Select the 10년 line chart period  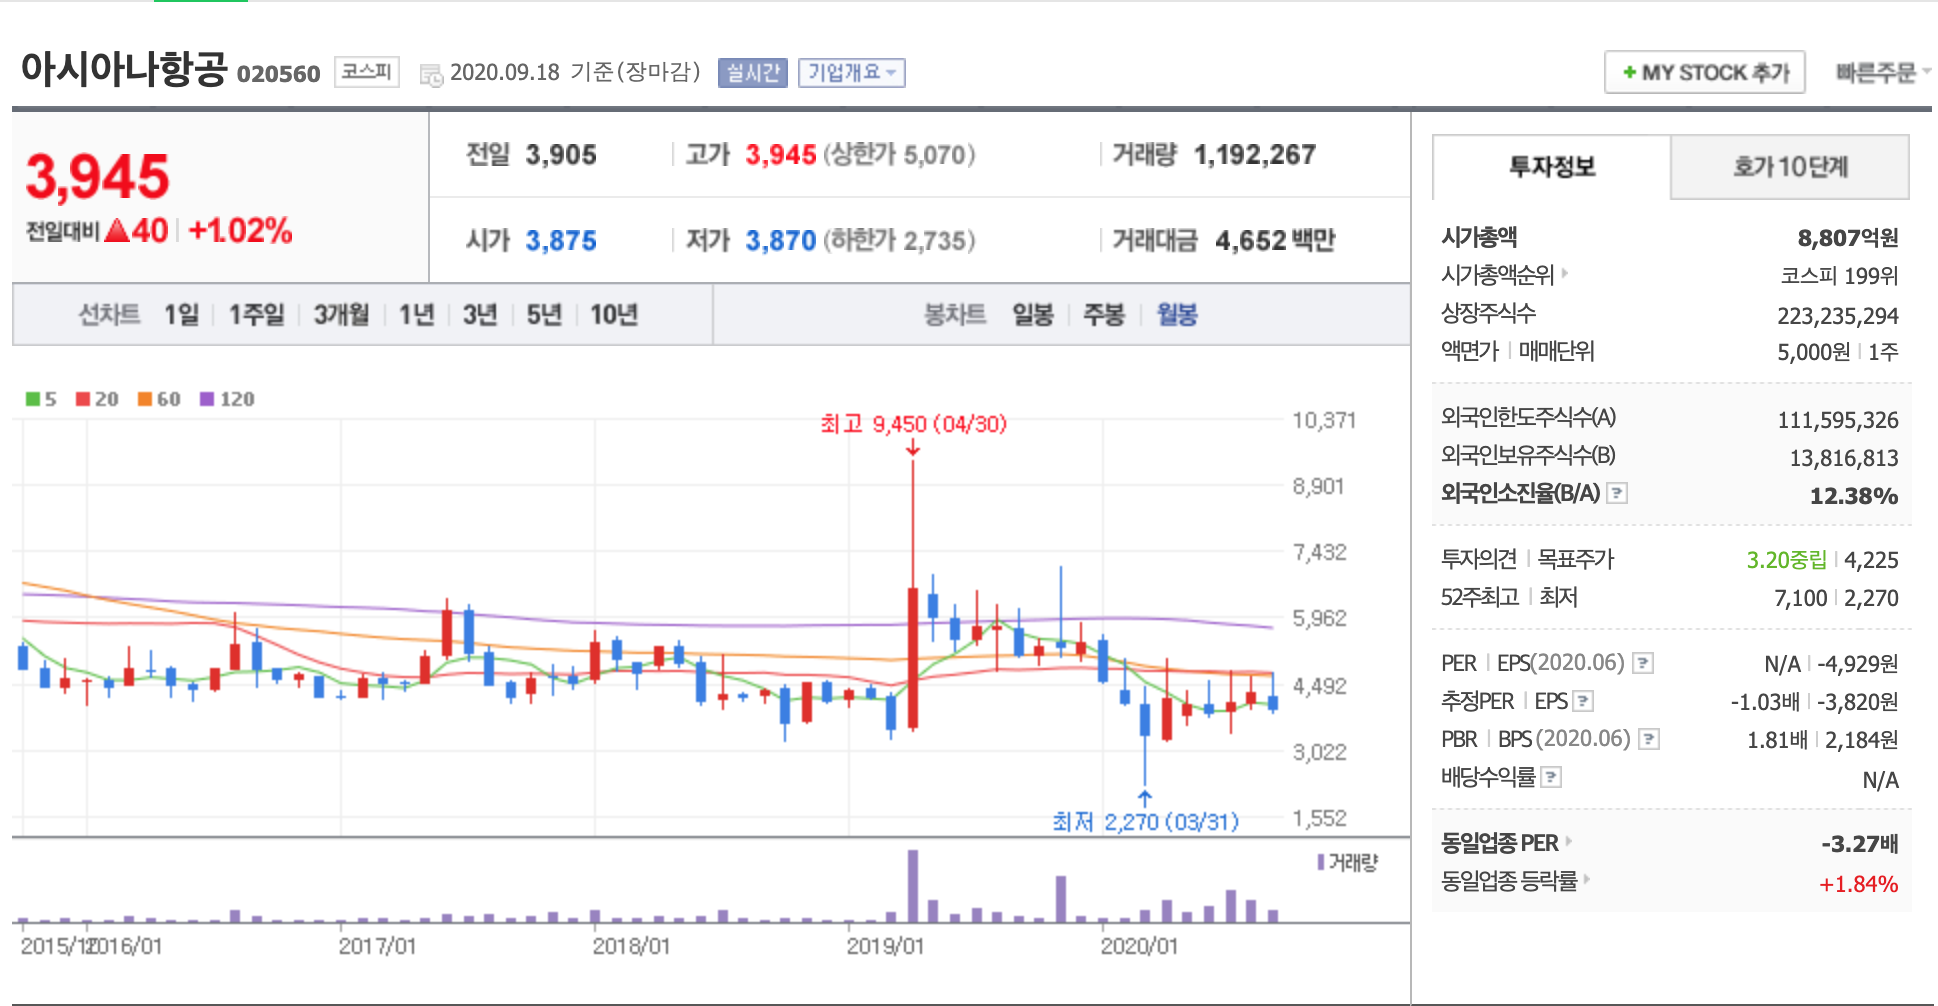[614, 315]
